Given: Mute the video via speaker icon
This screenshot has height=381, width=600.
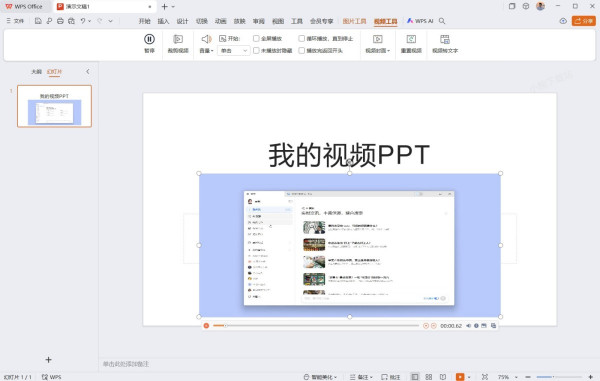Looking at the screenshot, I should tap(468, 326).
